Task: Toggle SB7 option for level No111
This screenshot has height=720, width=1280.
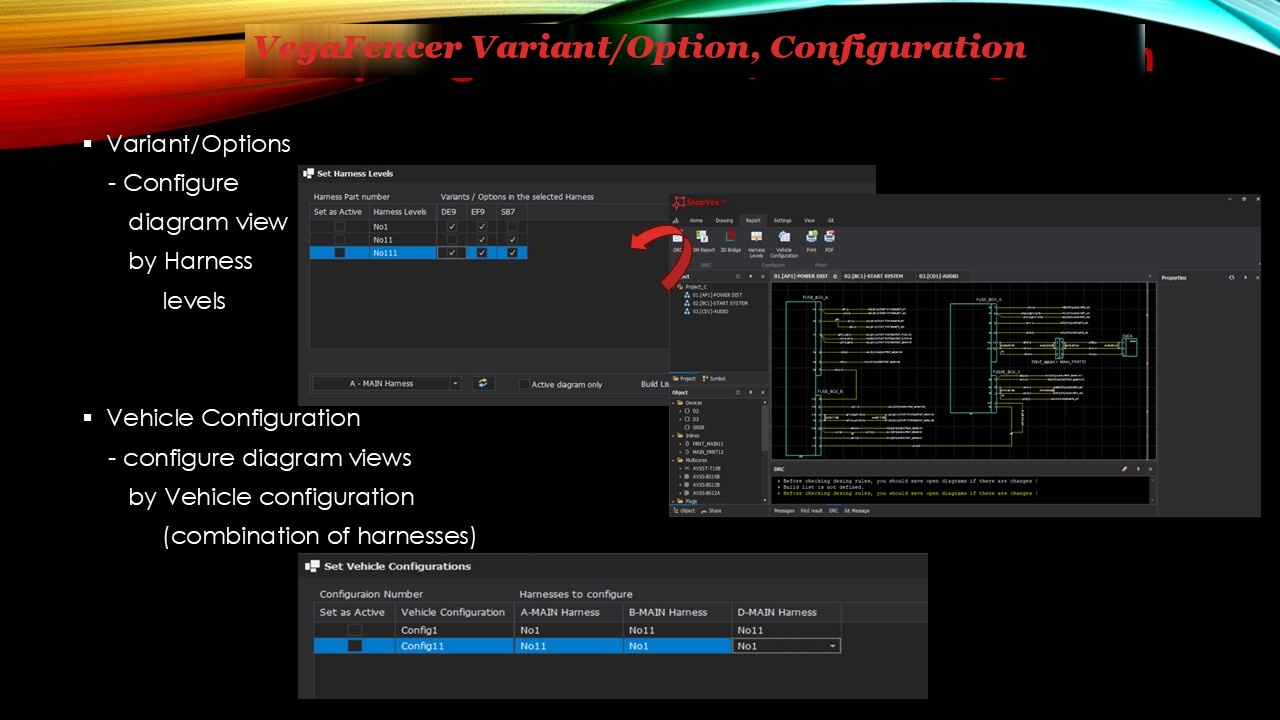Action: [512, 253]
